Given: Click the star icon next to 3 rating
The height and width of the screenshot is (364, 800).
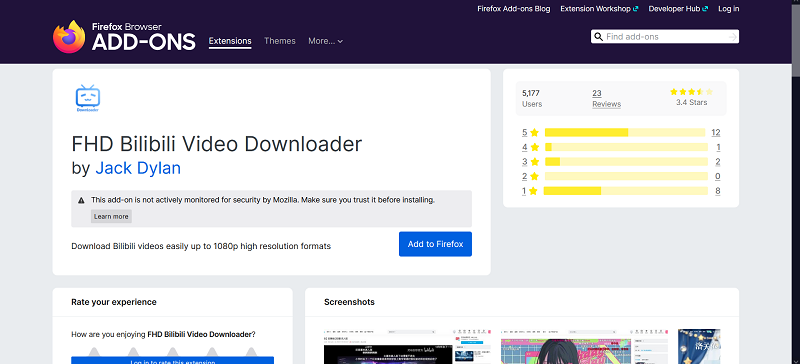Looking at the screenshot, I should point(534,162).
